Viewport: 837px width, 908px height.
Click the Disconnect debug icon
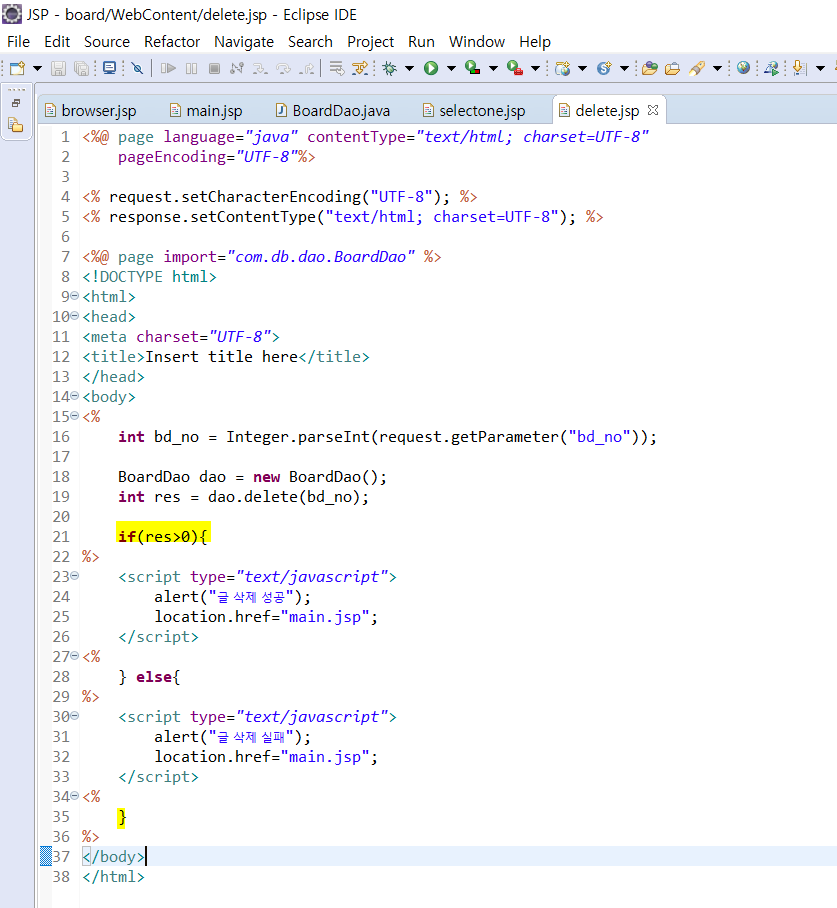click(236, 68)
